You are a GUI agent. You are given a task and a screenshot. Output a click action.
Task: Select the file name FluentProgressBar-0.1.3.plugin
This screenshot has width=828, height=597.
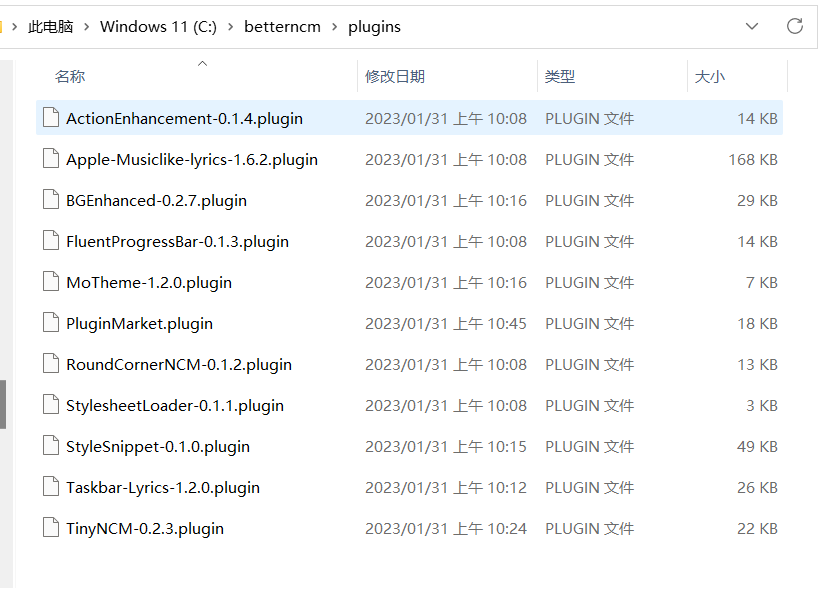(177, 241)
